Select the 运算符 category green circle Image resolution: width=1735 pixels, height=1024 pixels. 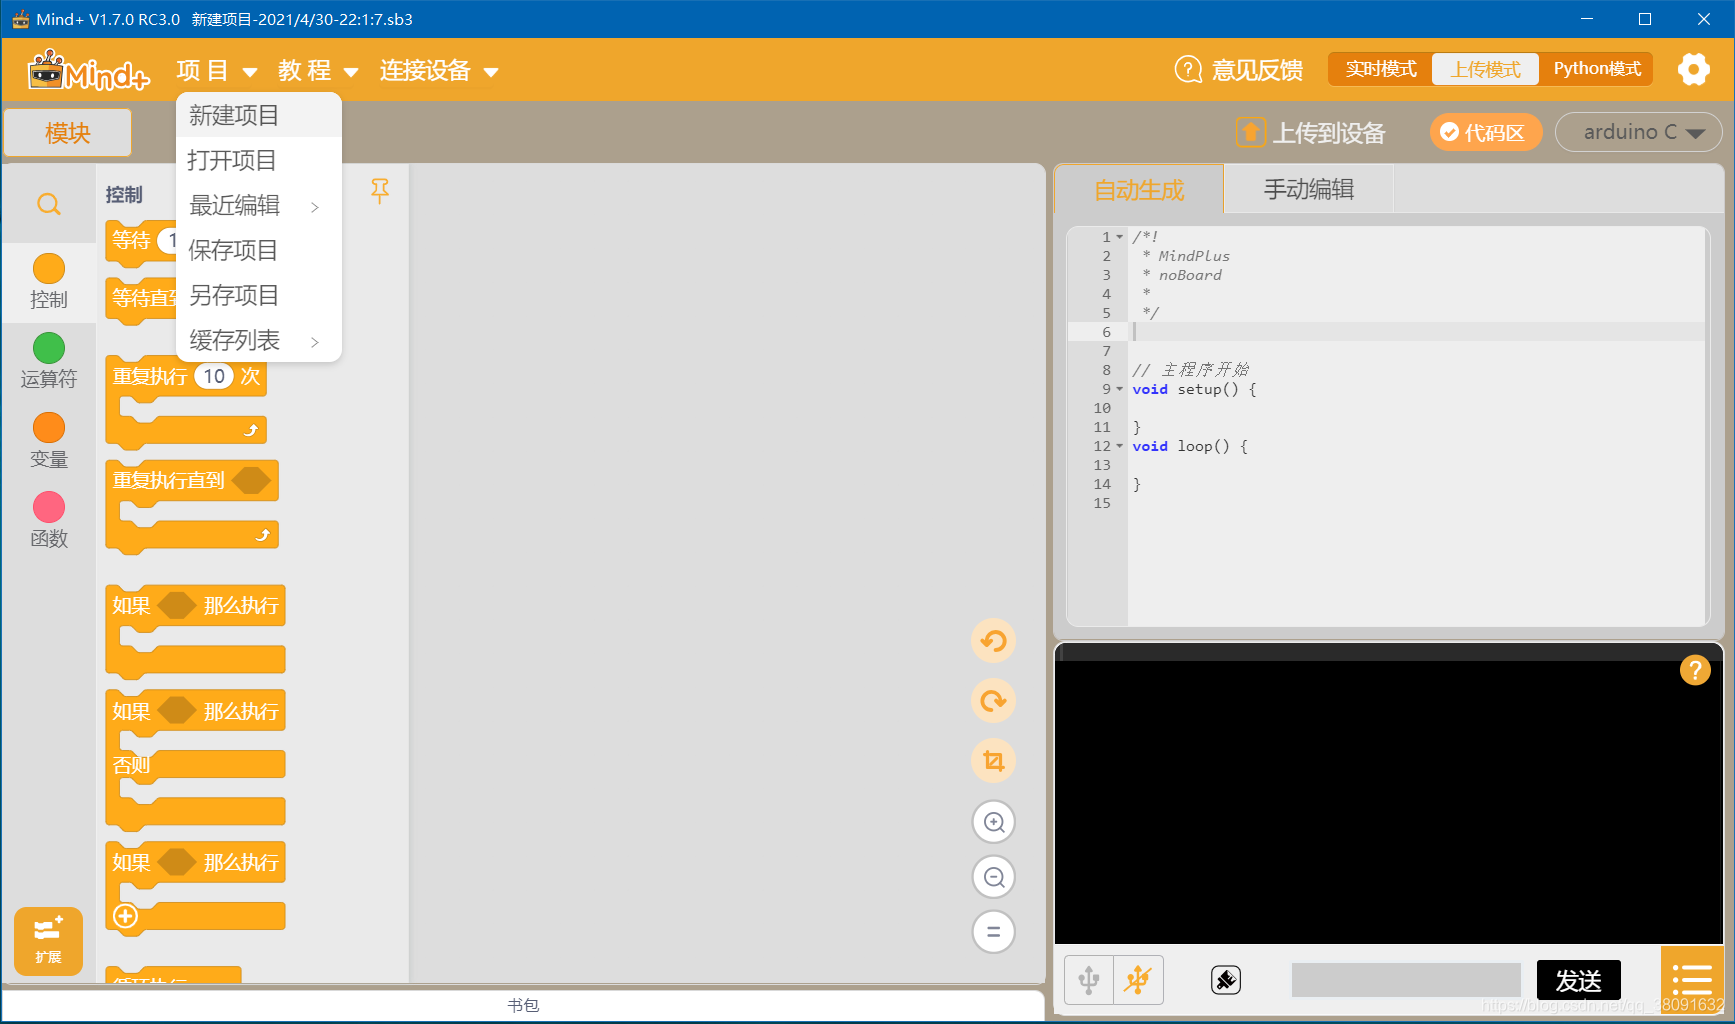(x=48, y=347)
